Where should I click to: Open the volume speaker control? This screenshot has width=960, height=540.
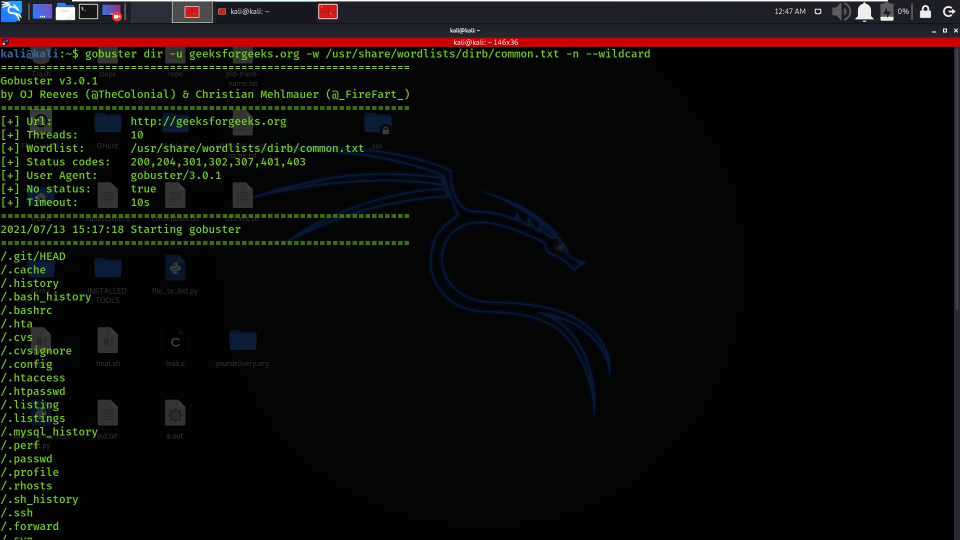pyautogui.click(x=841, y=12)
